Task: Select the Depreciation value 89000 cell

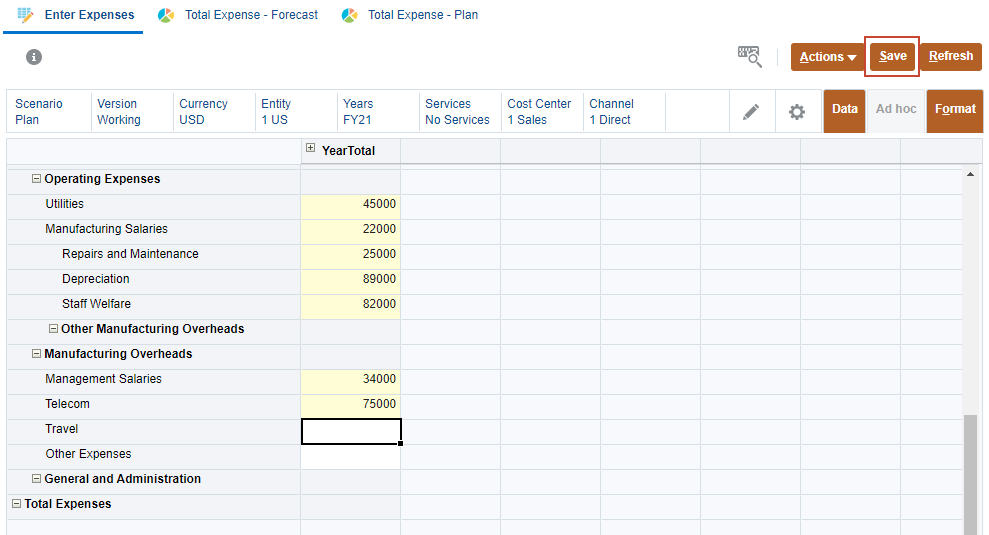Action: (351, 282)
